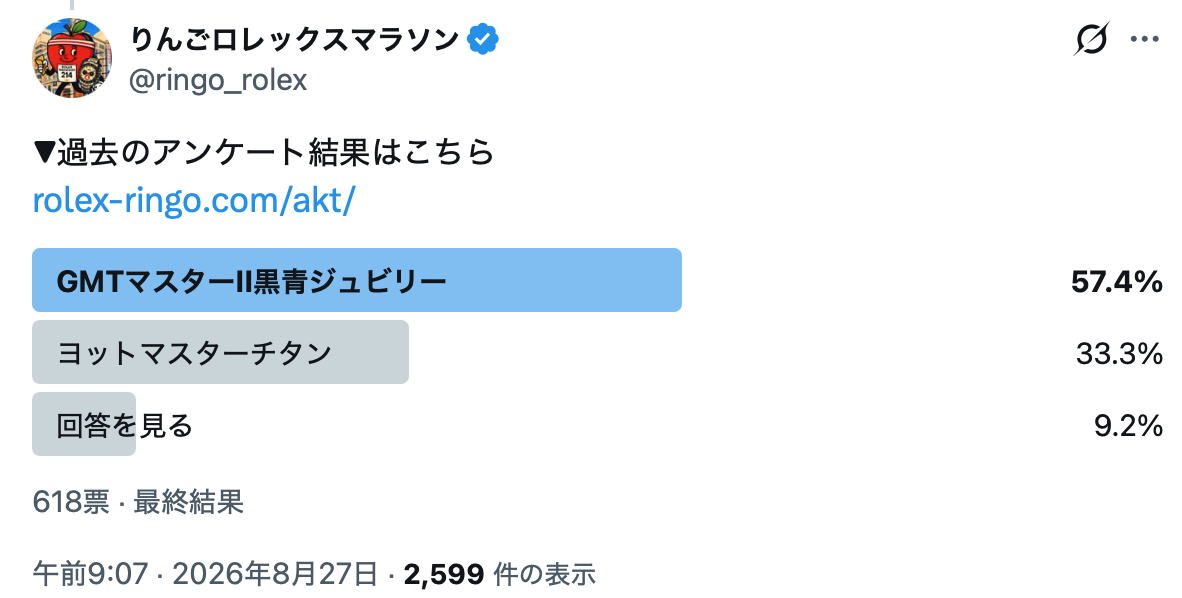
Task: Open the りんごロレックスマラソン display name
Action: (x=295, y=39)
